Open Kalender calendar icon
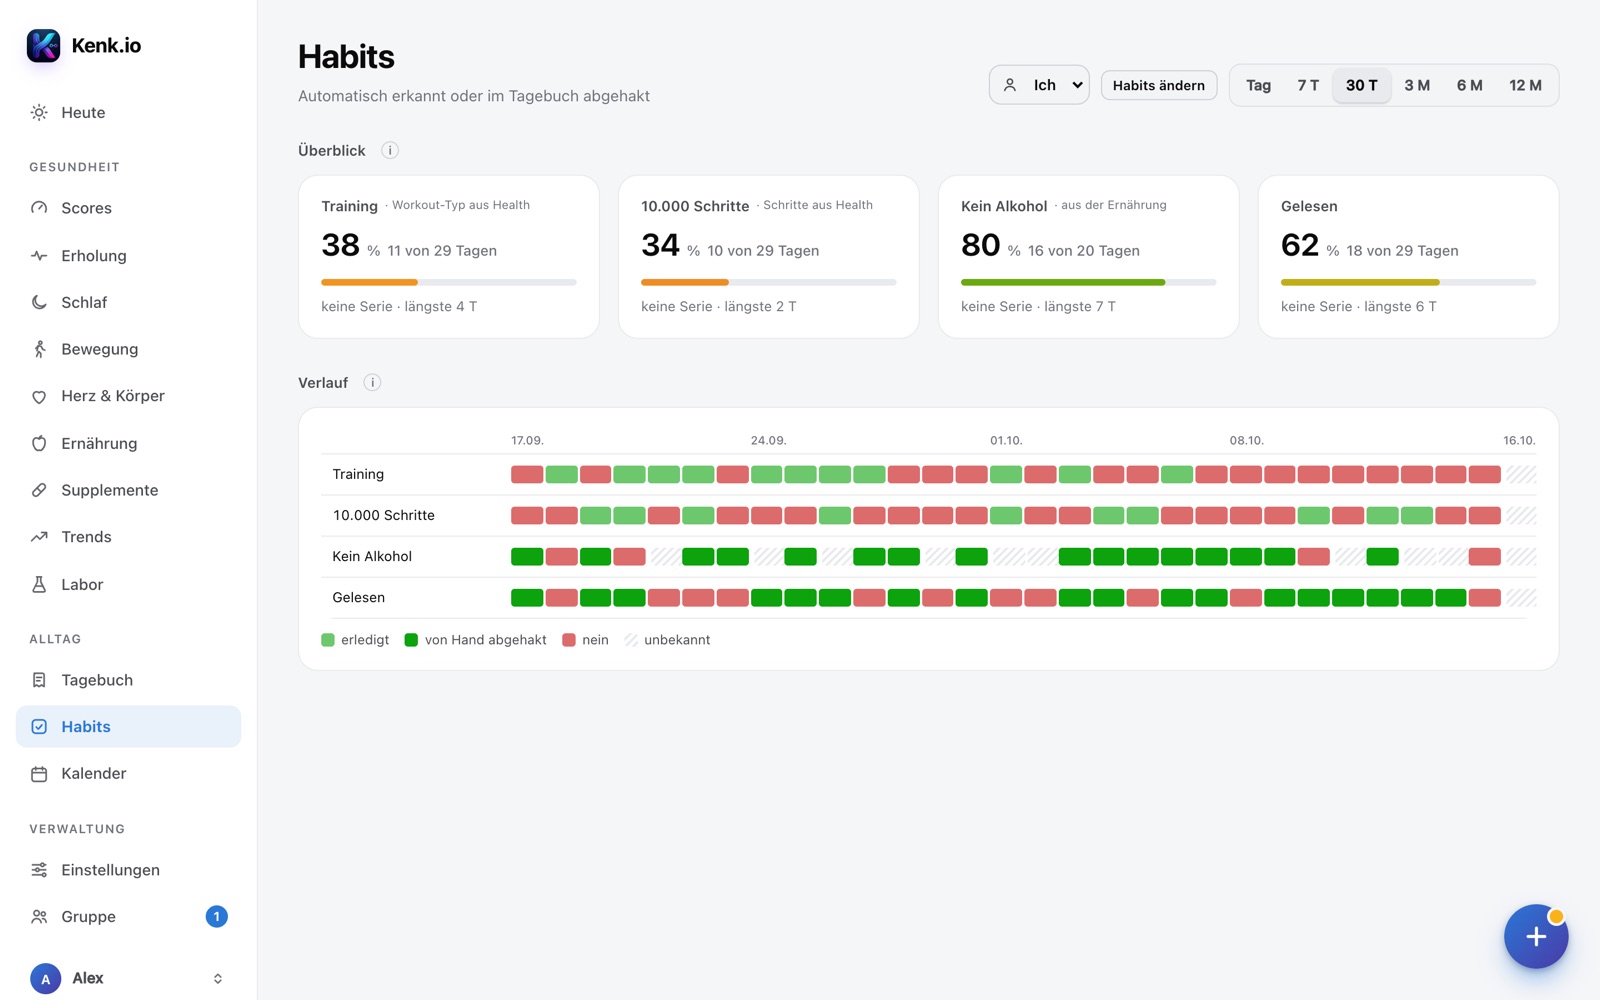Viewport: 1600px width, 1000px height. click(39, 774)
